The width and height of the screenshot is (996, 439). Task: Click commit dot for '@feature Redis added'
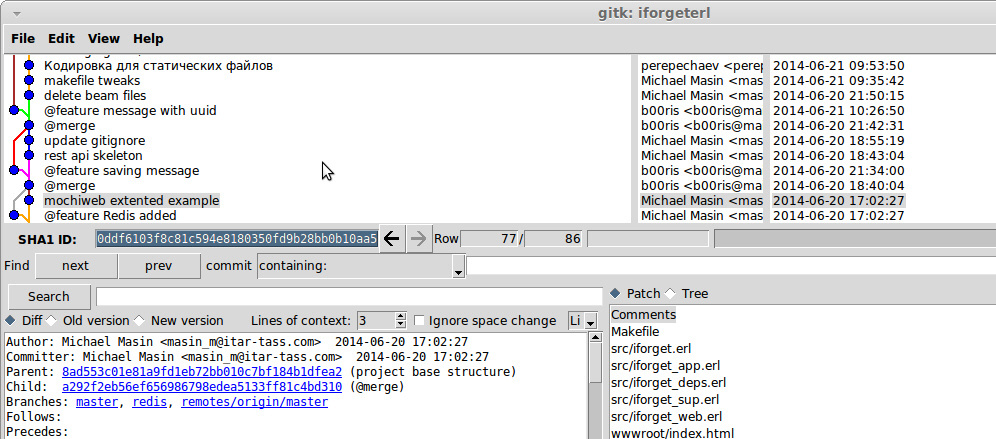13,215
